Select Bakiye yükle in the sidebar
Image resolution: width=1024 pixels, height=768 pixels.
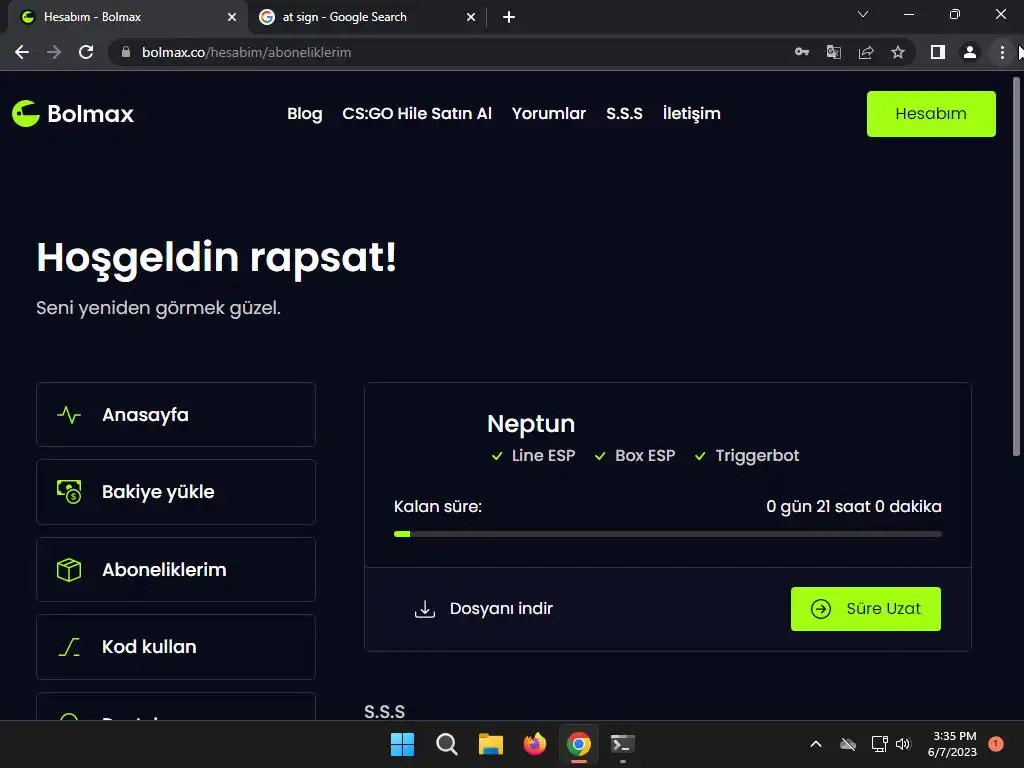176,492
